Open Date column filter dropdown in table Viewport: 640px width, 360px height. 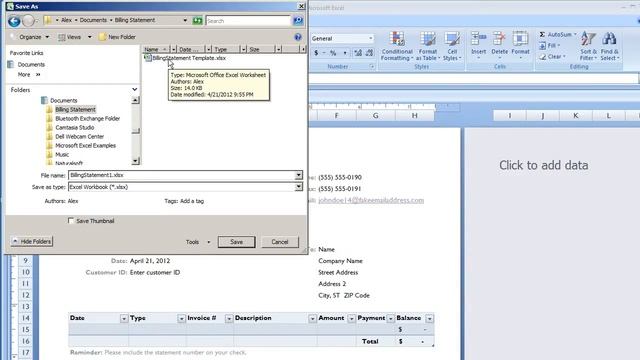(x=124, y=318)
